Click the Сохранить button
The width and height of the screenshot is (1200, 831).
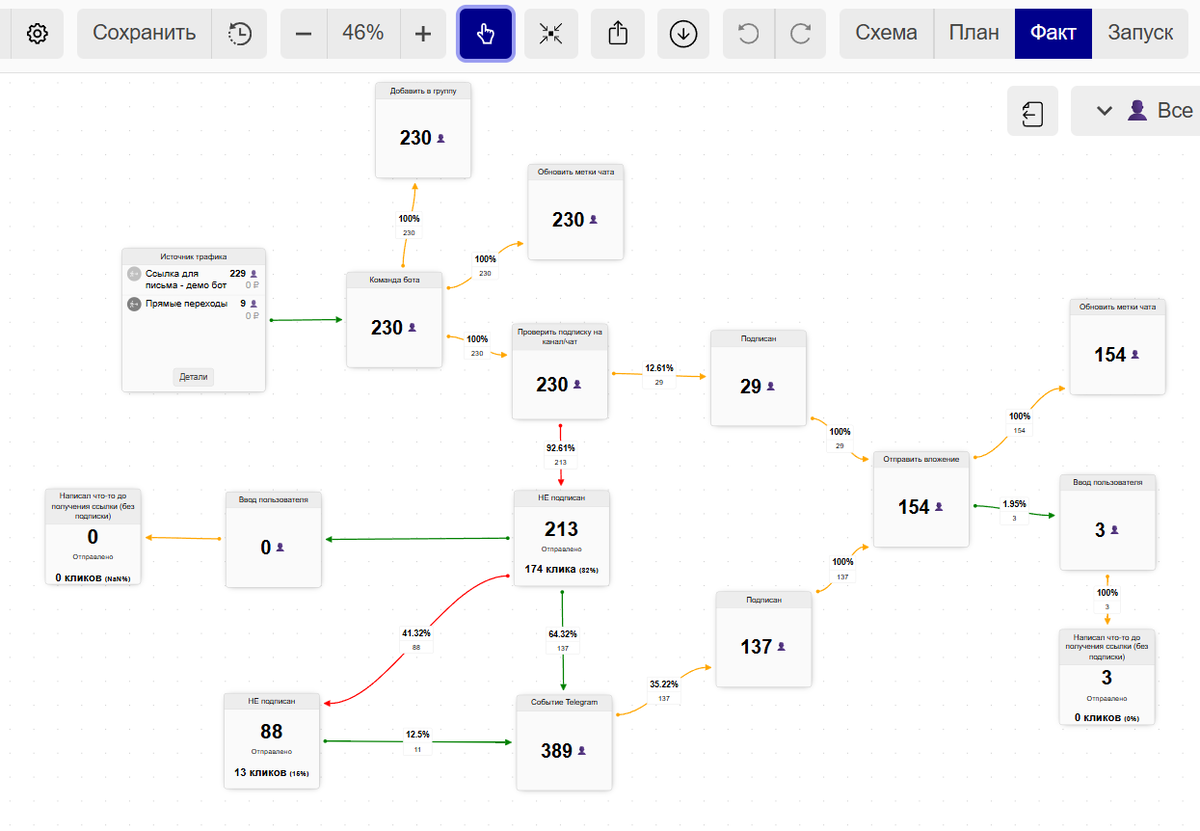click(x=144, y=33)
